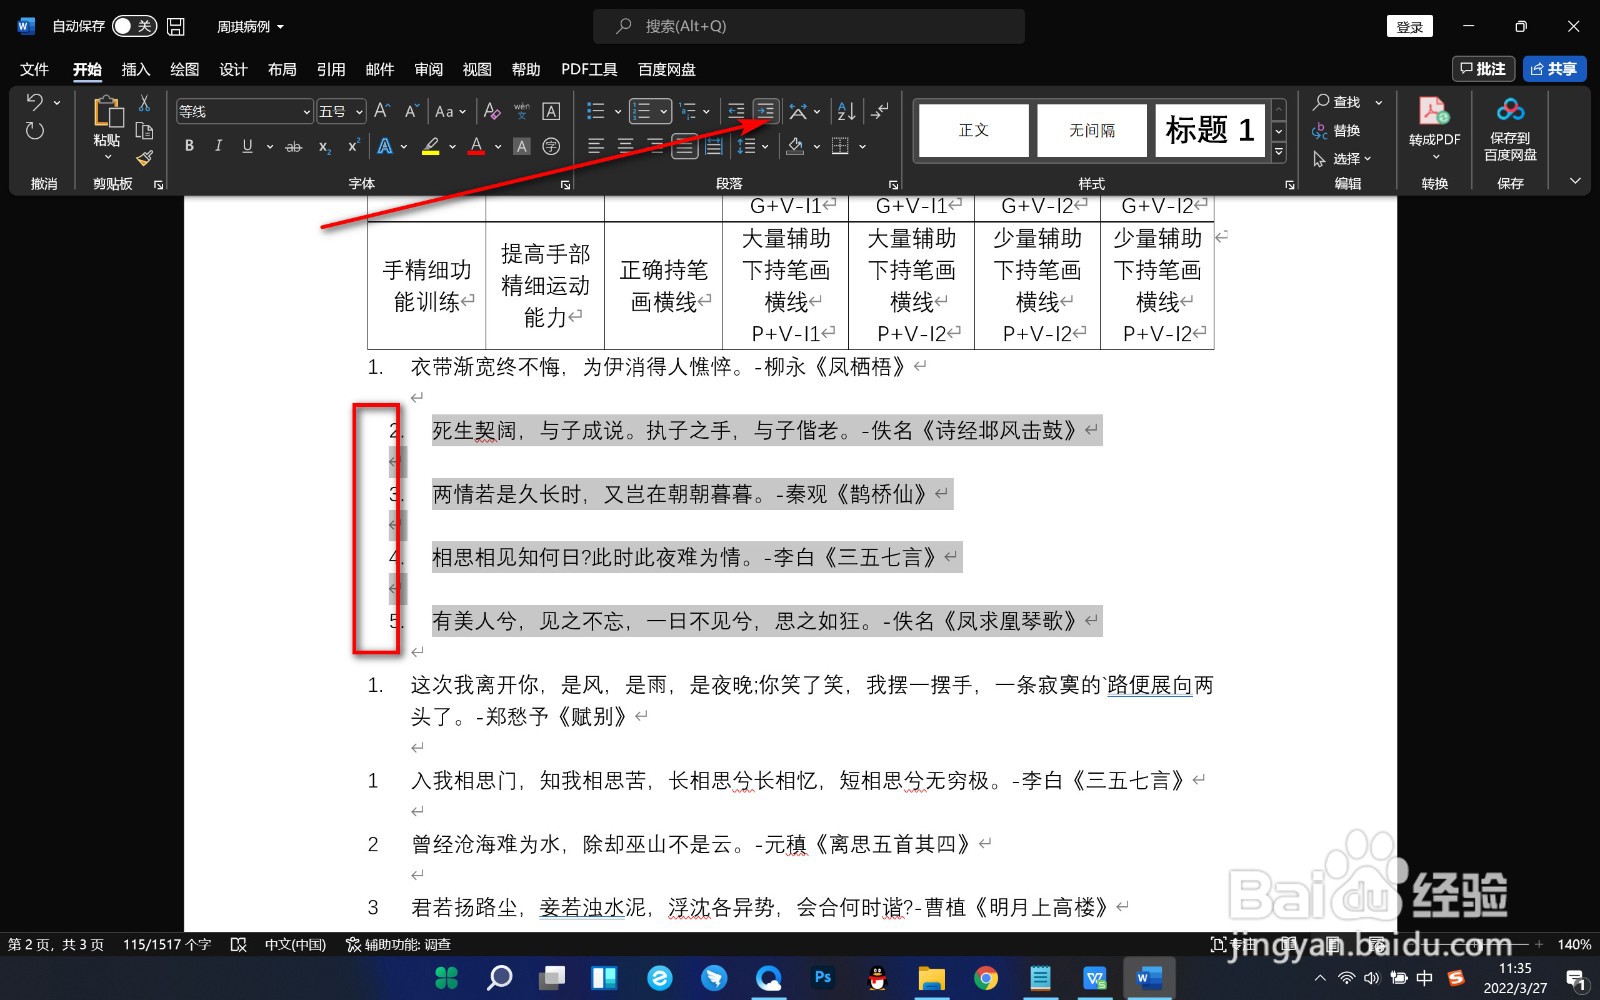Open the PDF工具 tab
1600x1000 pixels.
[589, 69]
